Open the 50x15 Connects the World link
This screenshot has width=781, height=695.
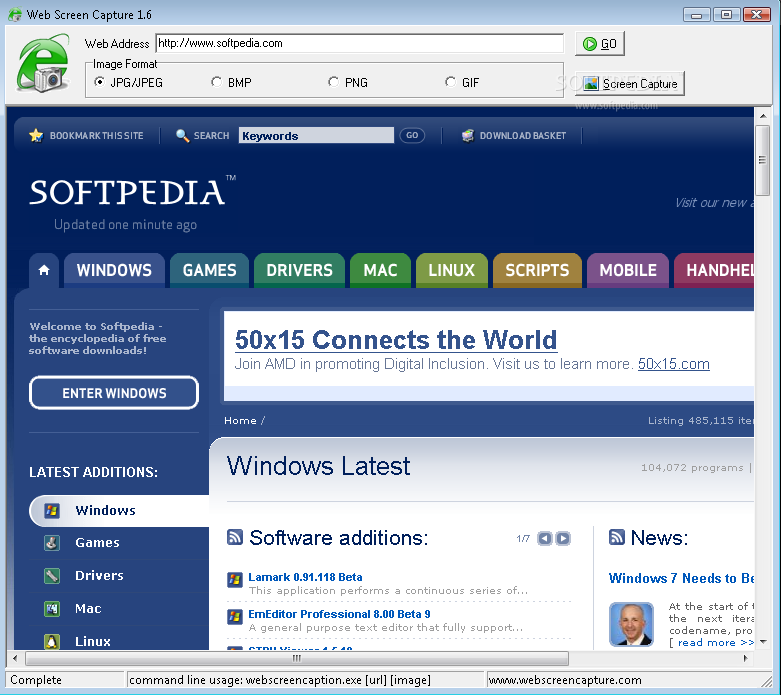point(396,340)
